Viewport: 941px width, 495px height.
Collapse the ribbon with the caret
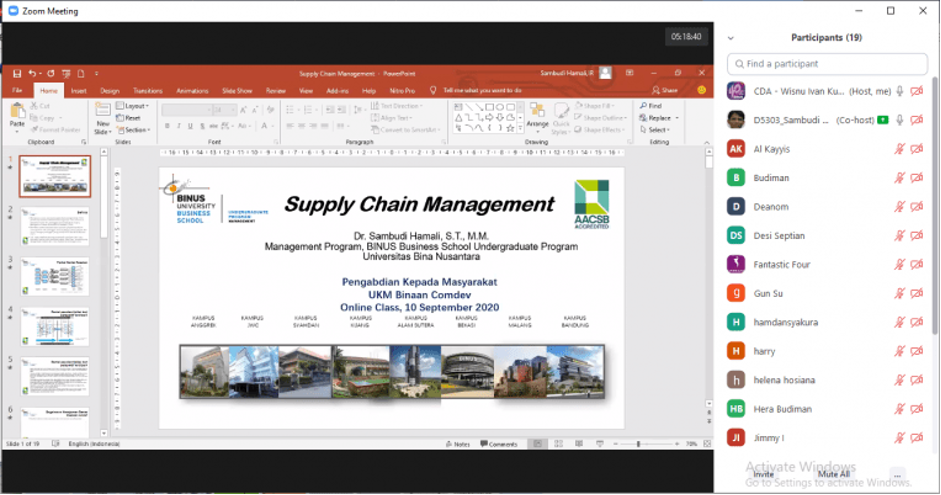click(706, 143)
